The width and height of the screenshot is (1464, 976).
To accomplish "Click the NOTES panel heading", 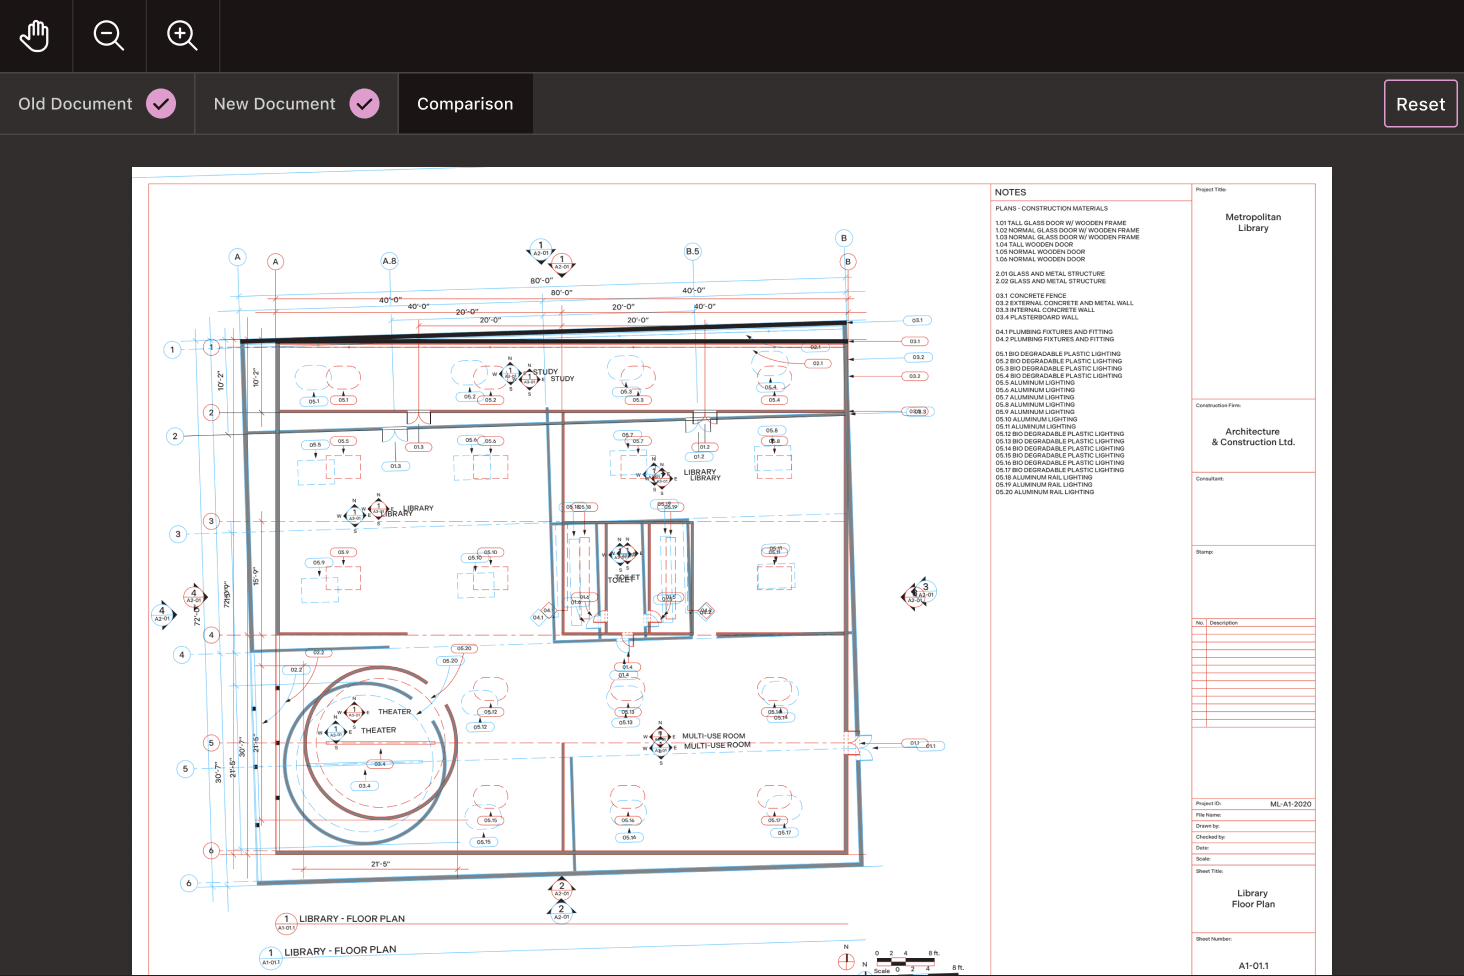I will tap(1010, 191).
